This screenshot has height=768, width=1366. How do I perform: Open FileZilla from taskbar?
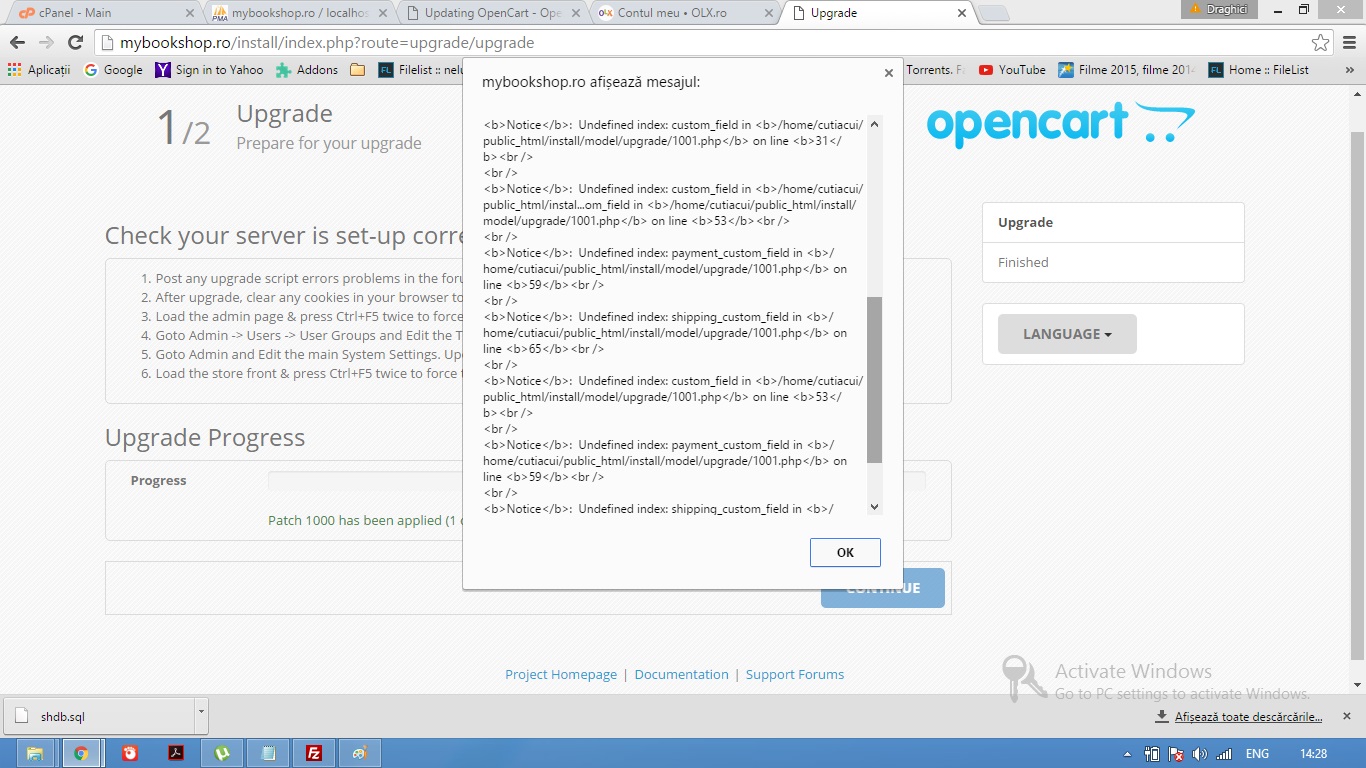pos(314,753)
